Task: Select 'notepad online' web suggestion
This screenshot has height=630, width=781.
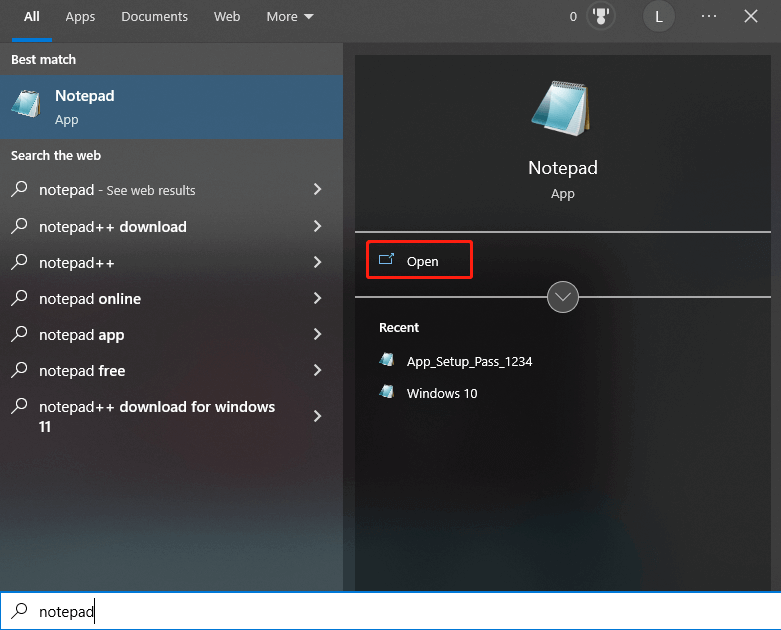Action: [x=171, y=298]
